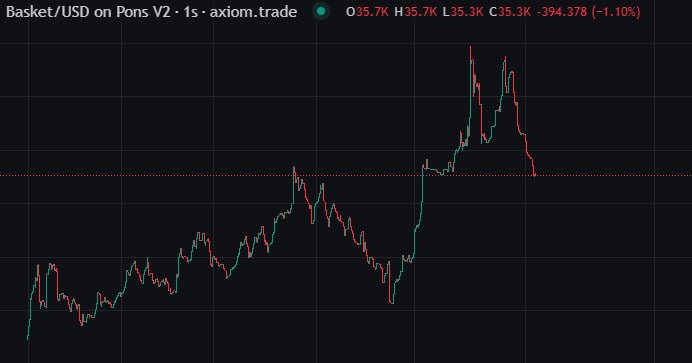Click the Close value C35.3K

tap(510, 11)
